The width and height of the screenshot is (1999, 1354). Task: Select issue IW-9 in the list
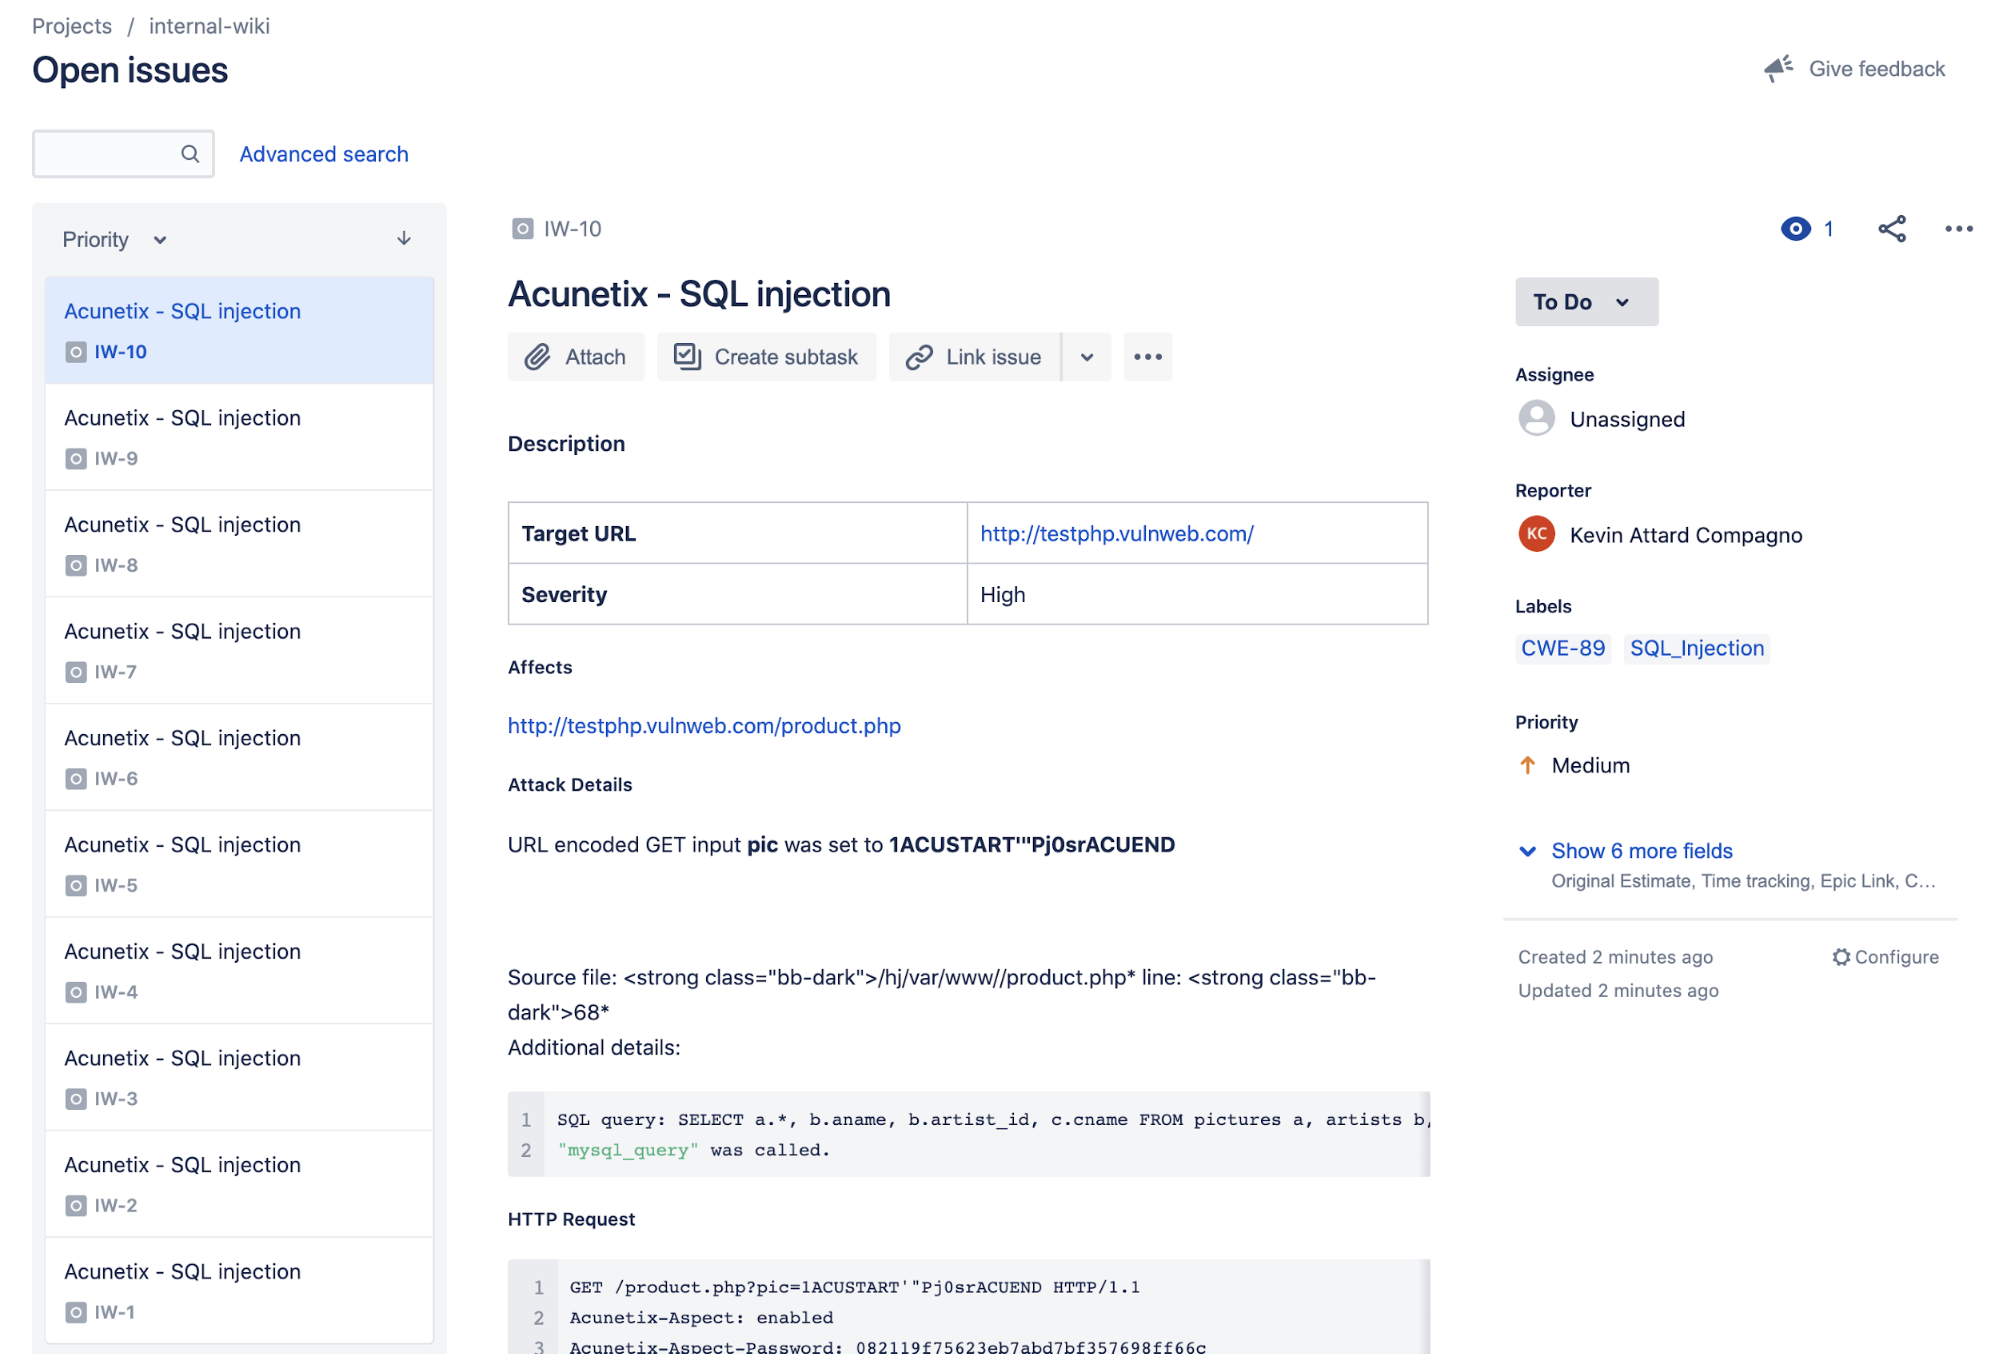(239, 437)
